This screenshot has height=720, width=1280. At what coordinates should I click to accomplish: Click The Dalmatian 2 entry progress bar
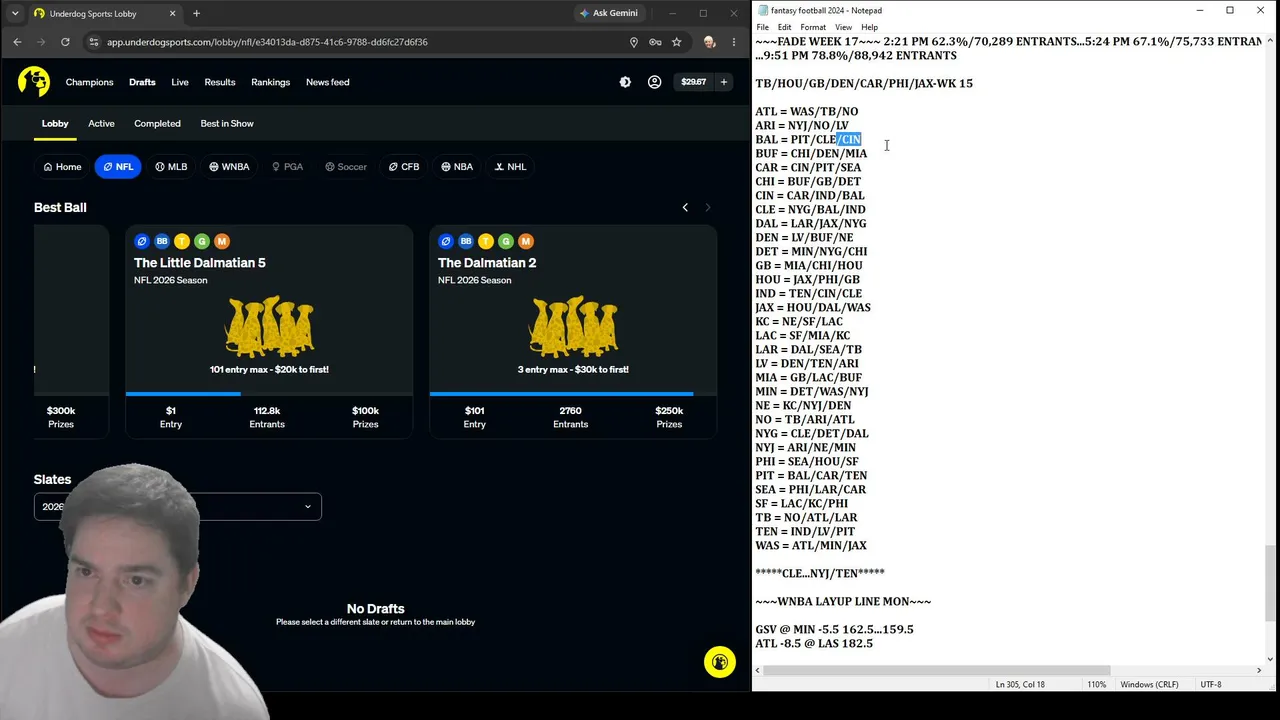pos(573,394)
